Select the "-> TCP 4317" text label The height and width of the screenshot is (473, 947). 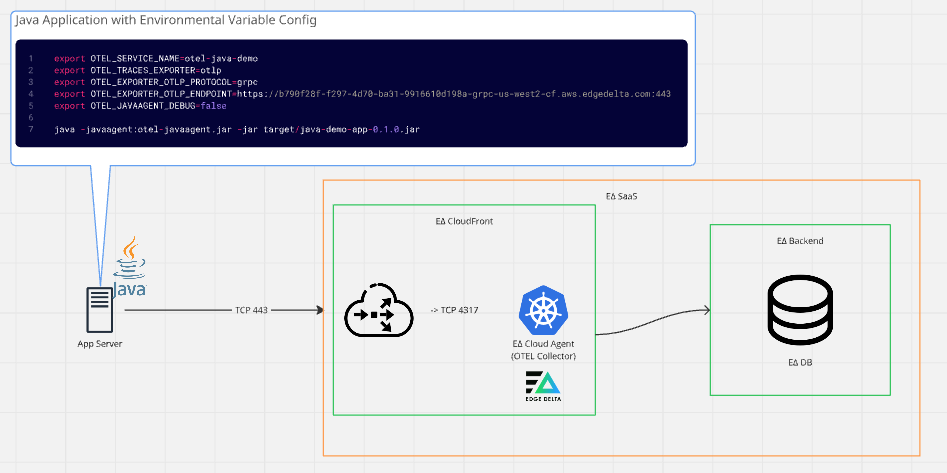pyautogui.click(x=454, y=310)
